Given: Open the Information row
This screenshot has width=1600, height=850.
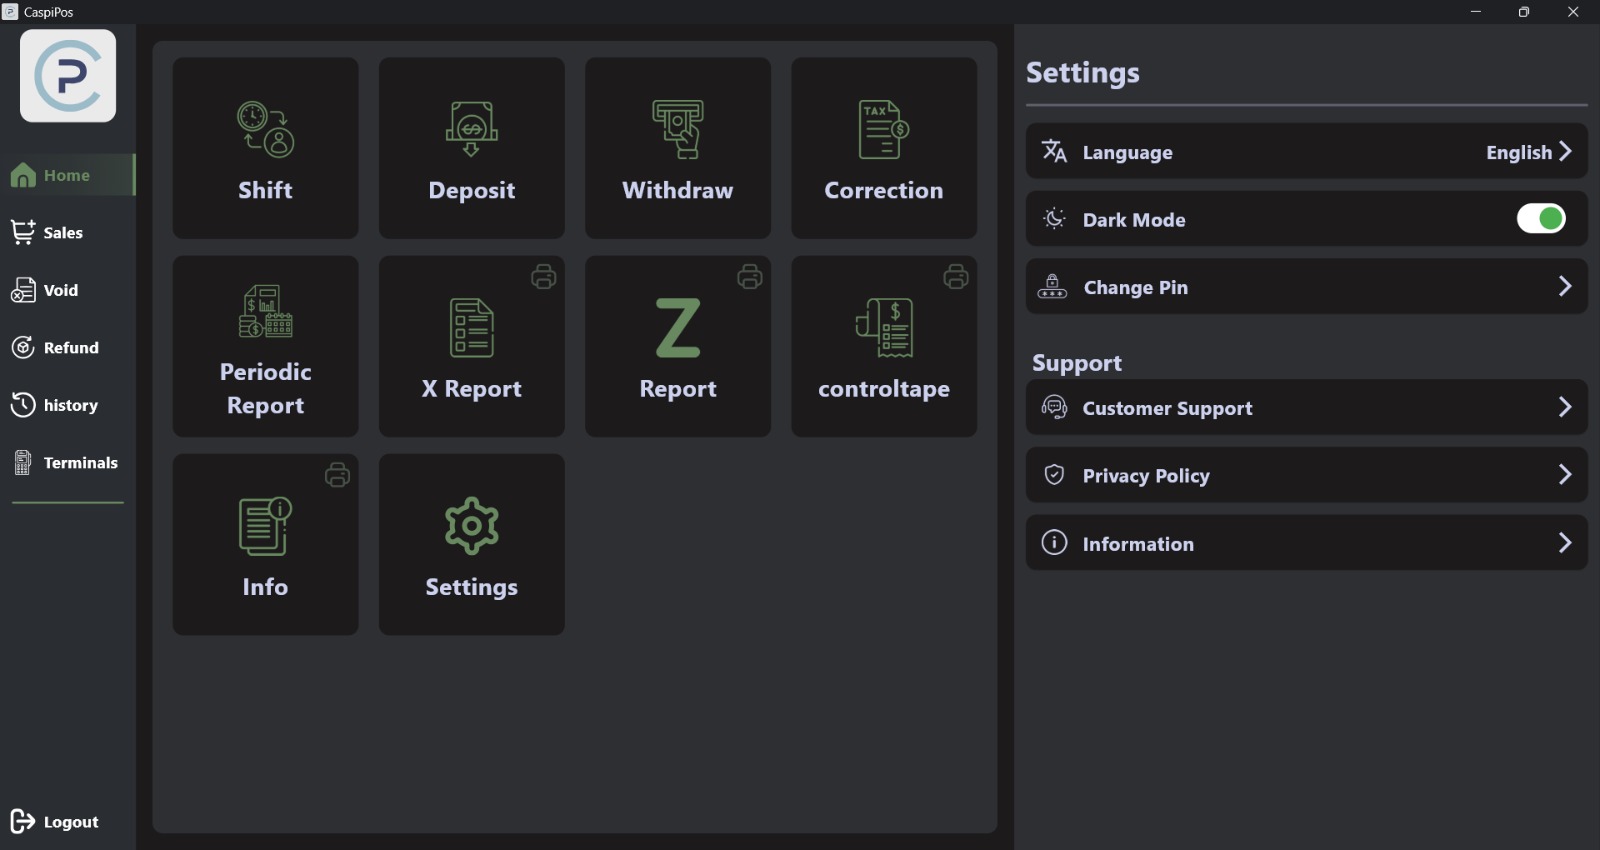Looking at the screenshot, I should [x=1305, y=543].
